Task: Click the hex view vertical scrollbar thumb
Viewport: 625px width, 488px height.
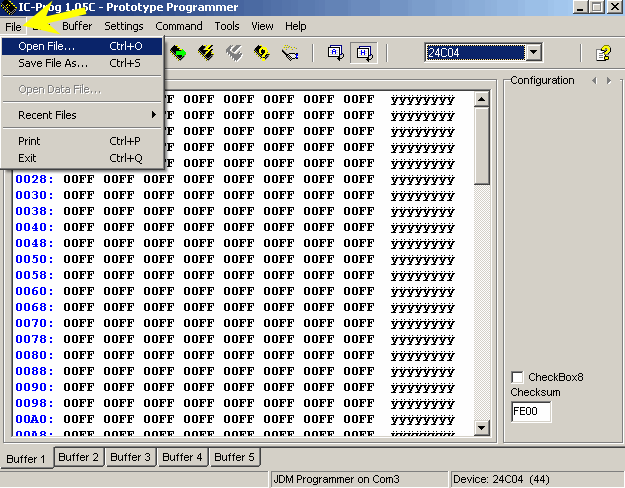Action: click(x=482, y=146)
